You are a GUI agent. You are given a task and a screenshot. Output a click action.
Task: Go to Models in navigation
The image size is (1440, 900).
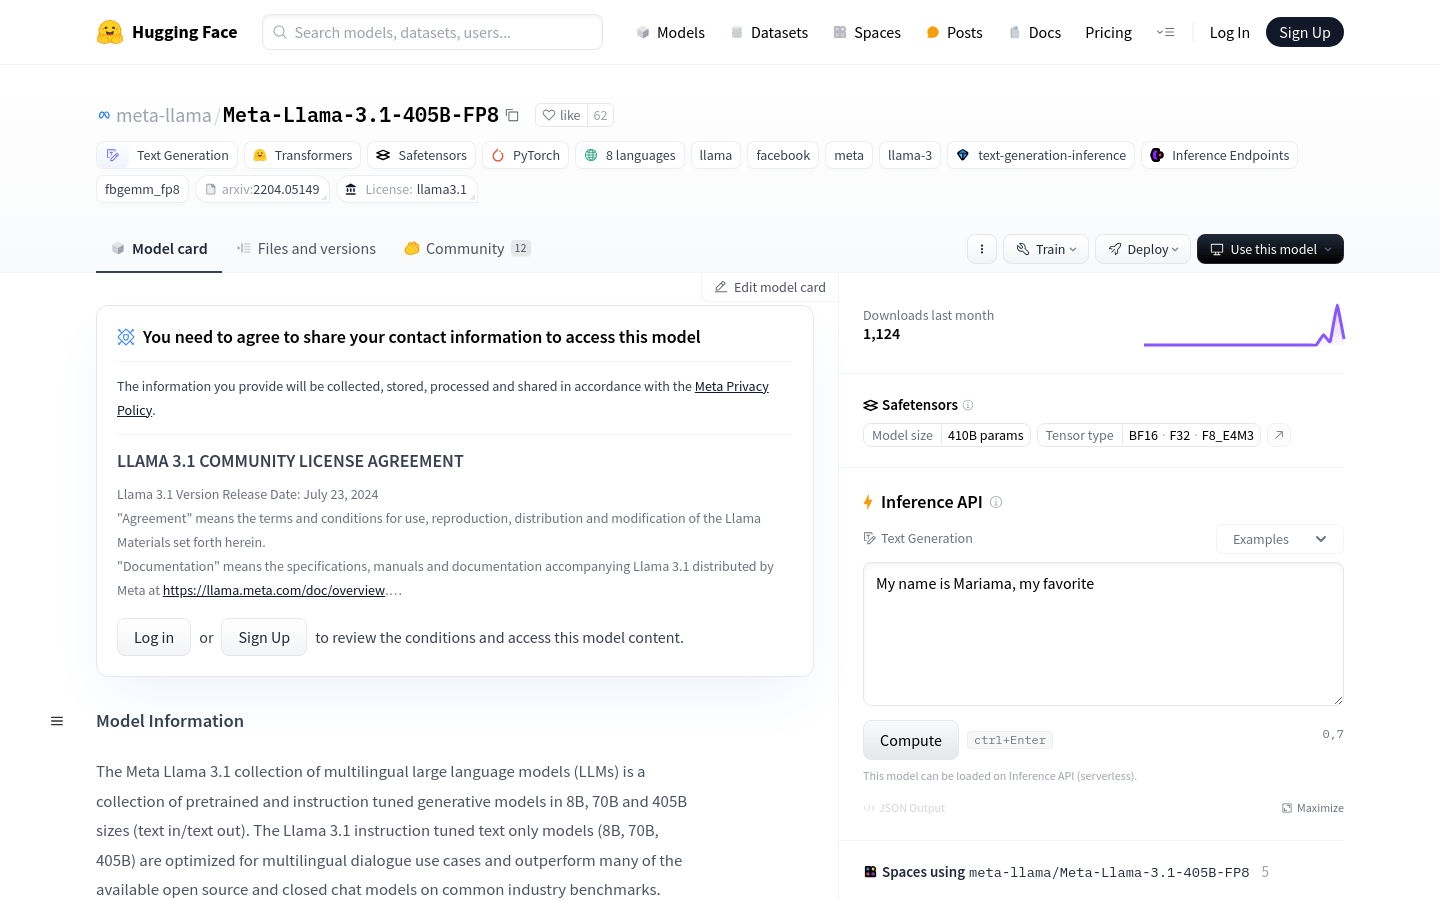click(x=670, y=32)
